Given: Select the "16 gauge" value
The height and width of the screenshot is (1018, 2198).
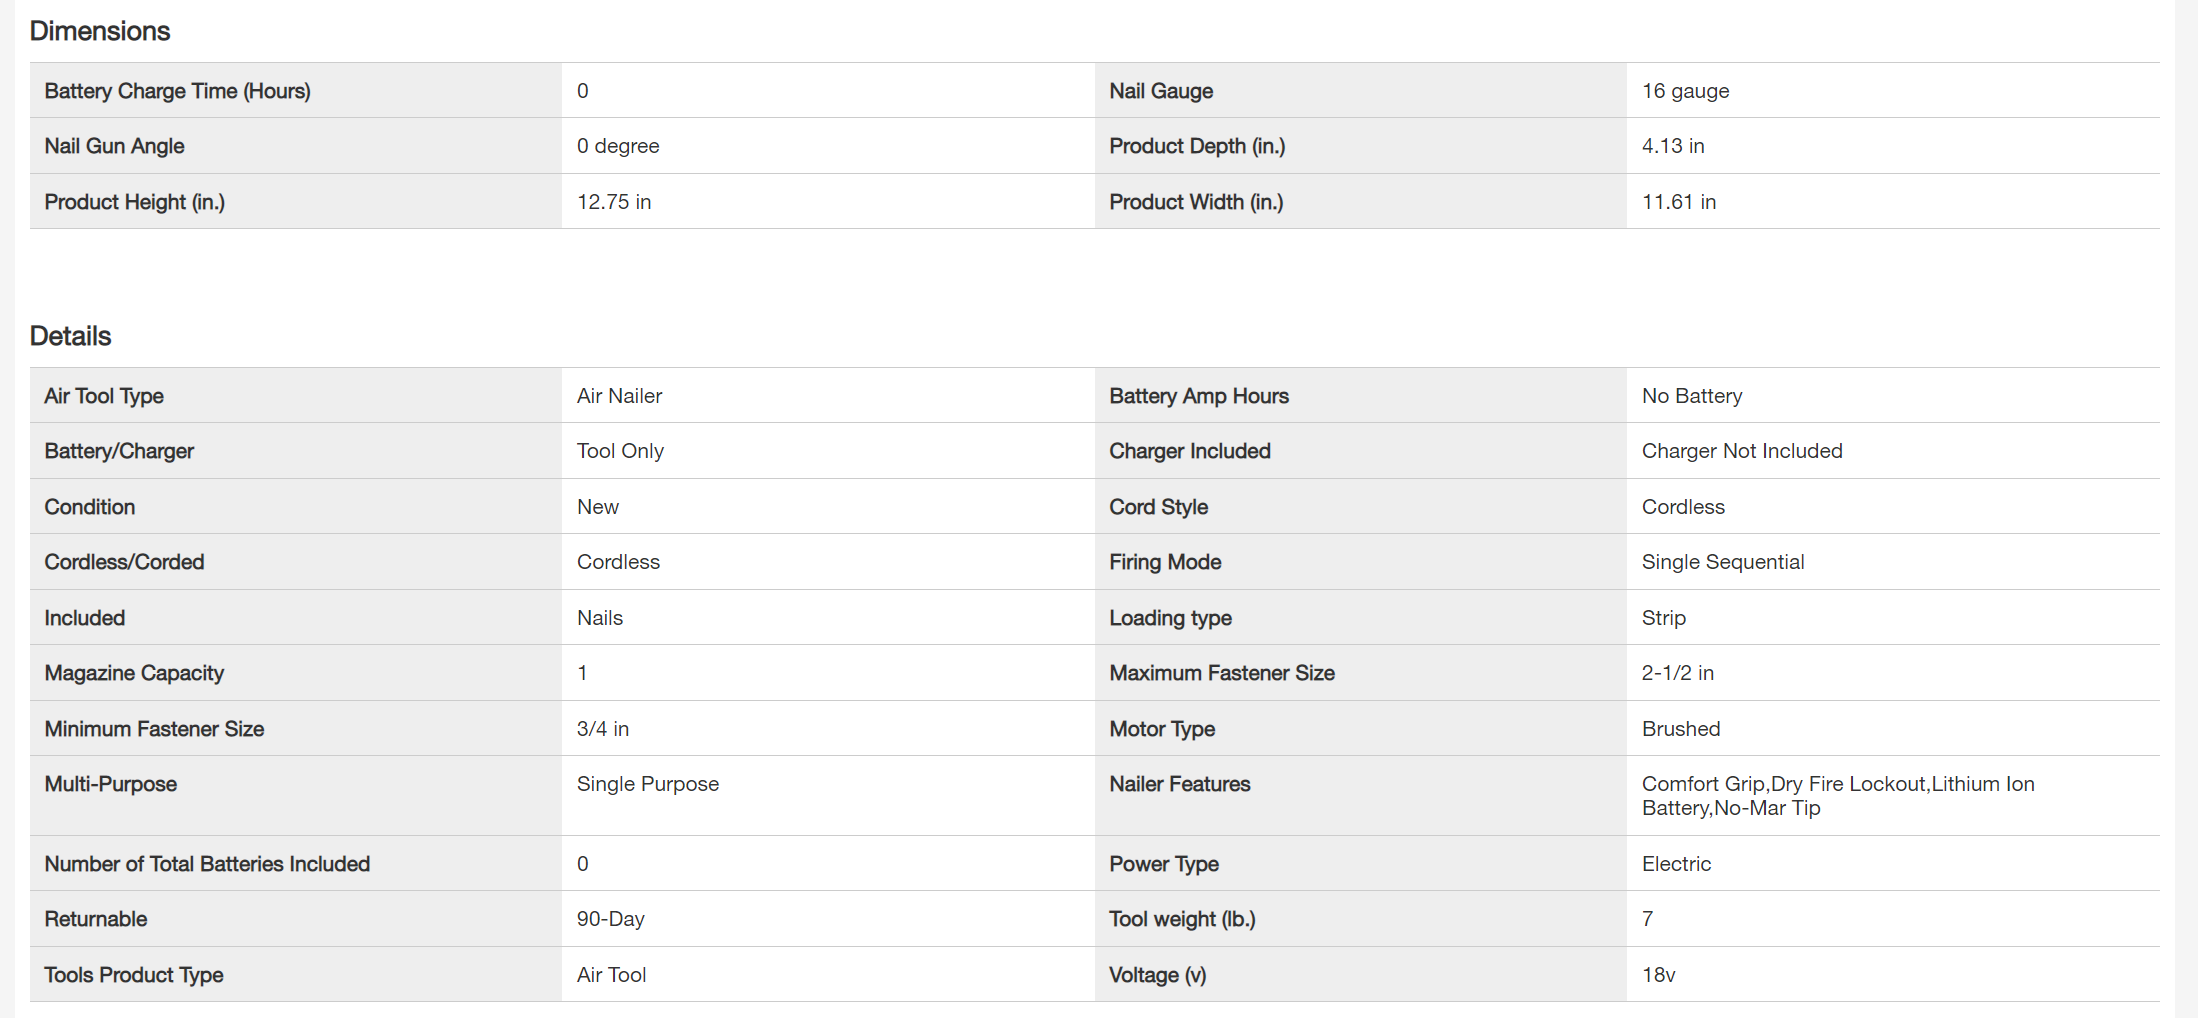Looking at the screenshot, I should coord(1685,91).
